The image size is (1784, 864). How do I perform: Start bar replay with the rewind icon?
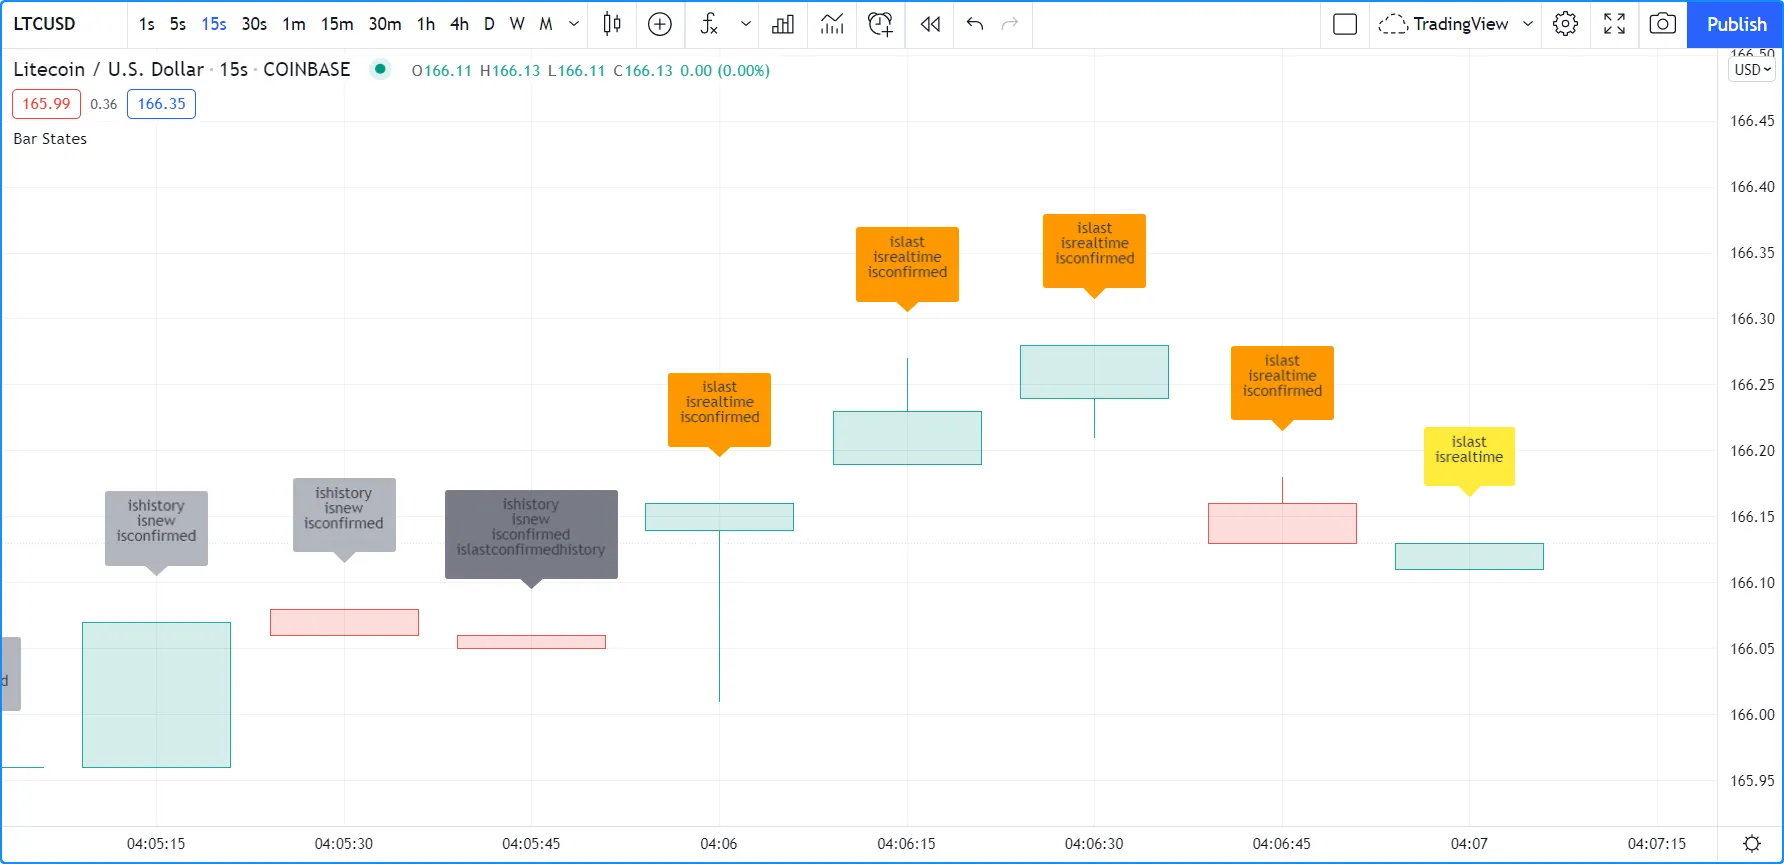[x=930, y=24]
